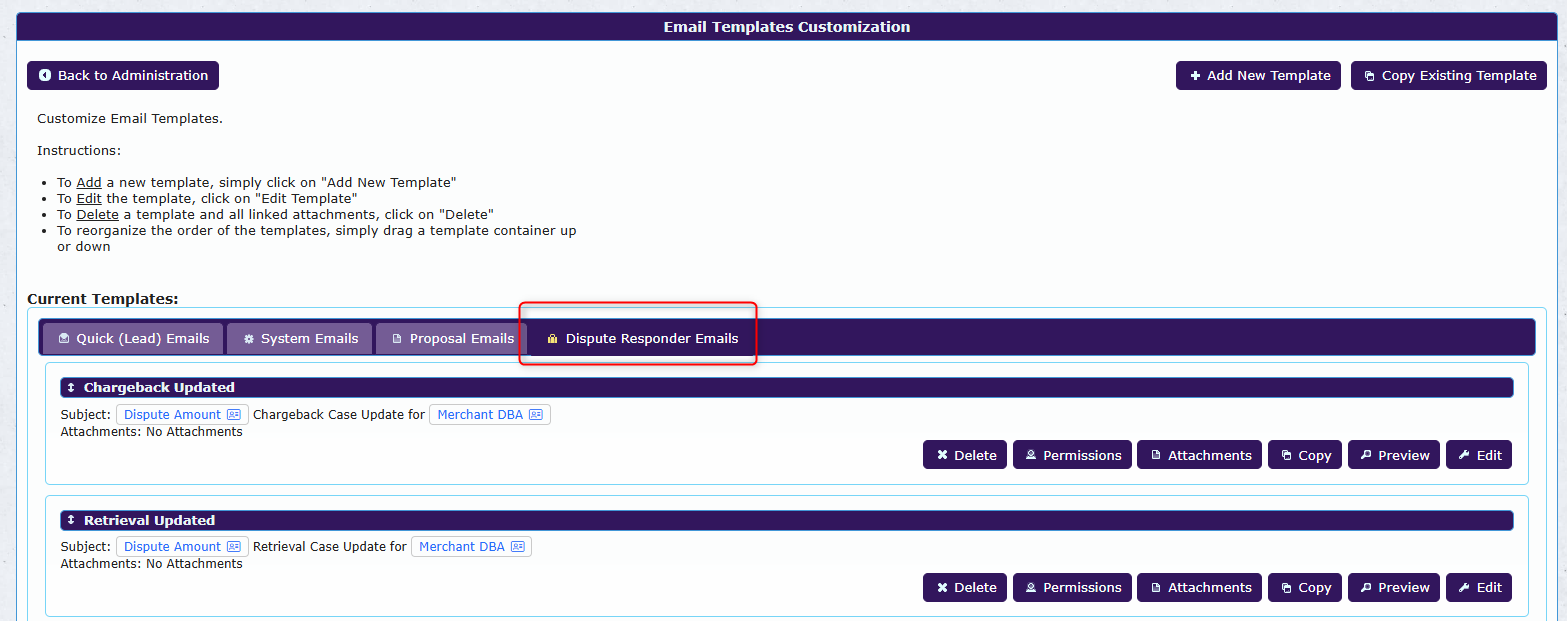Open the System Emails tab
Screen dimensions: 1567x621
[x=300, y=338]
